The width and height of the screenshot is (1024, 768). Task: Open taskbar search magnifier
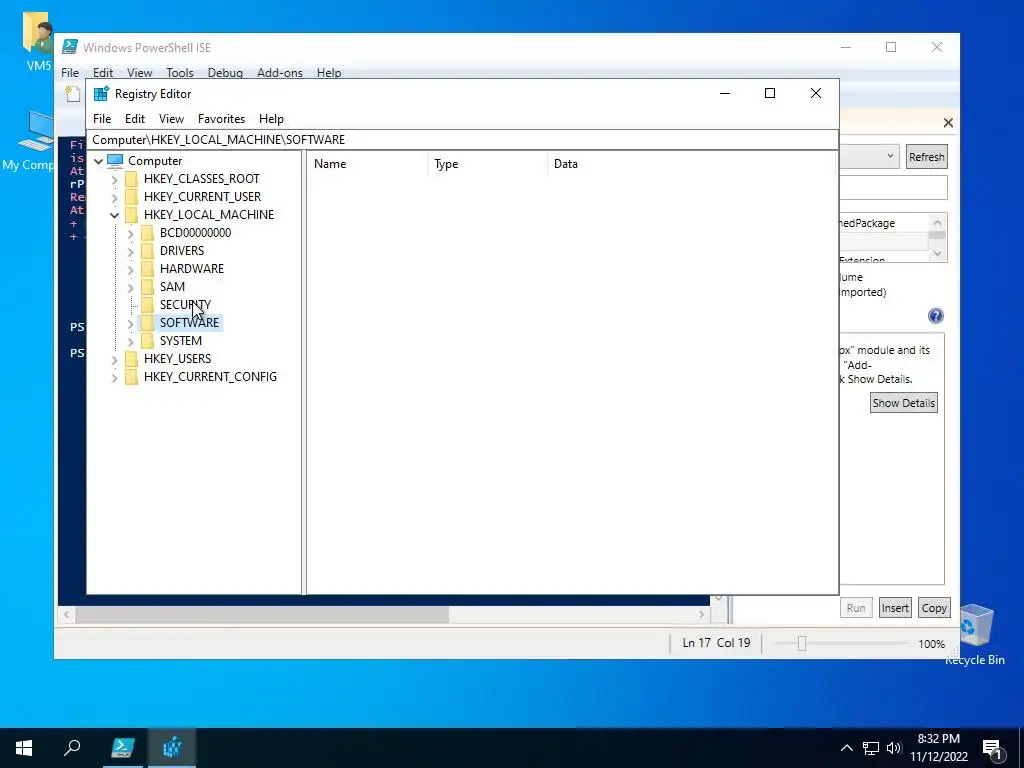pos(72,748)
